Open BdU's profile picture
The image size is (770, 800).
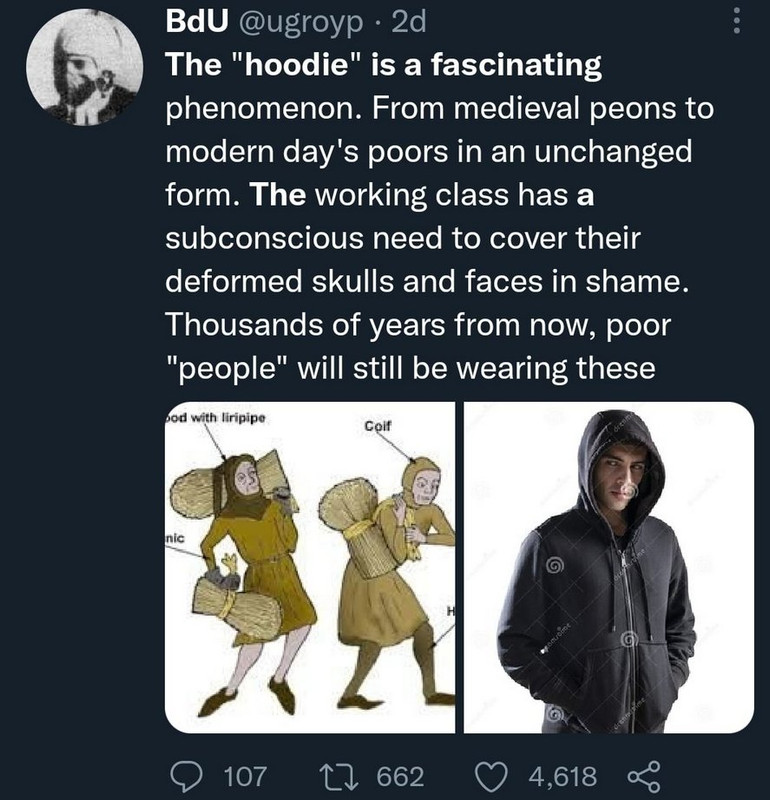[85, 67]
